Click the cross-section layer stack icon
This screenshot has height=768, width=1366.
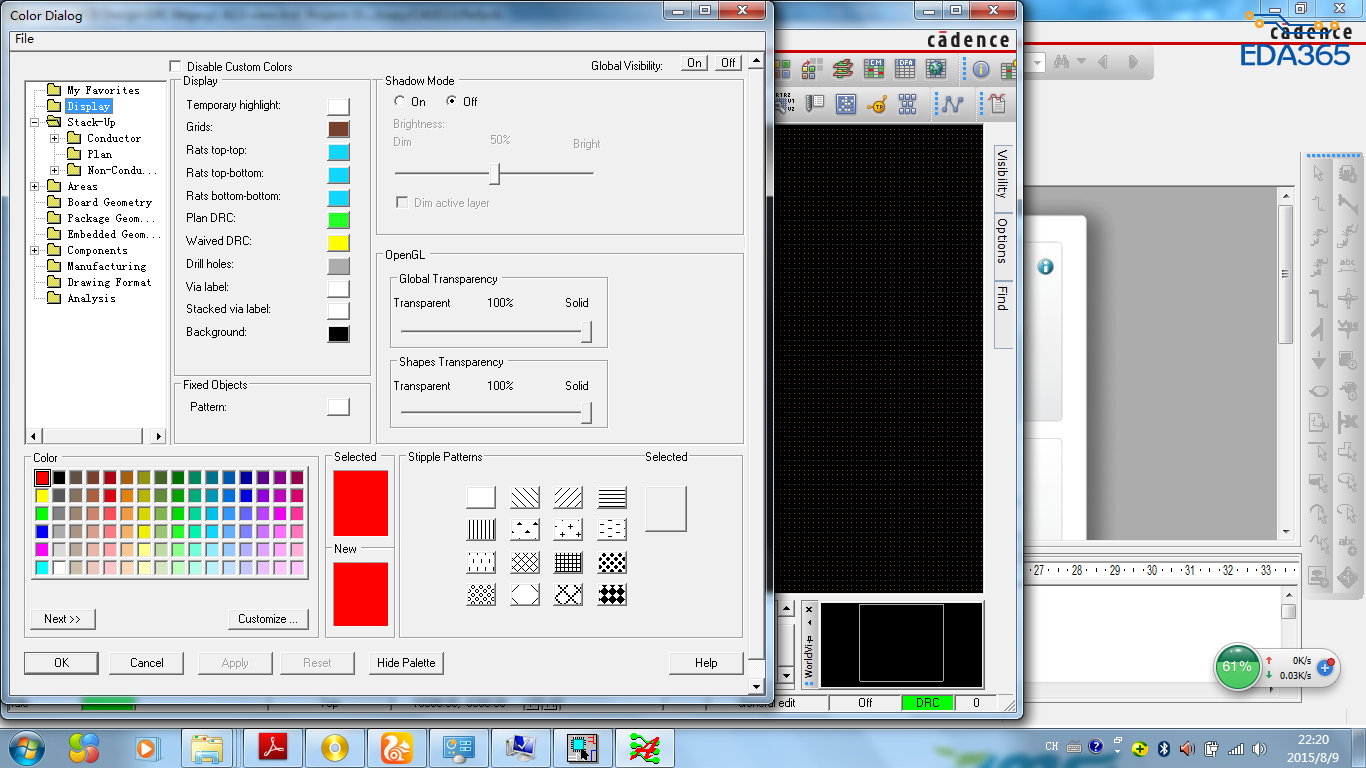point(843,69)
